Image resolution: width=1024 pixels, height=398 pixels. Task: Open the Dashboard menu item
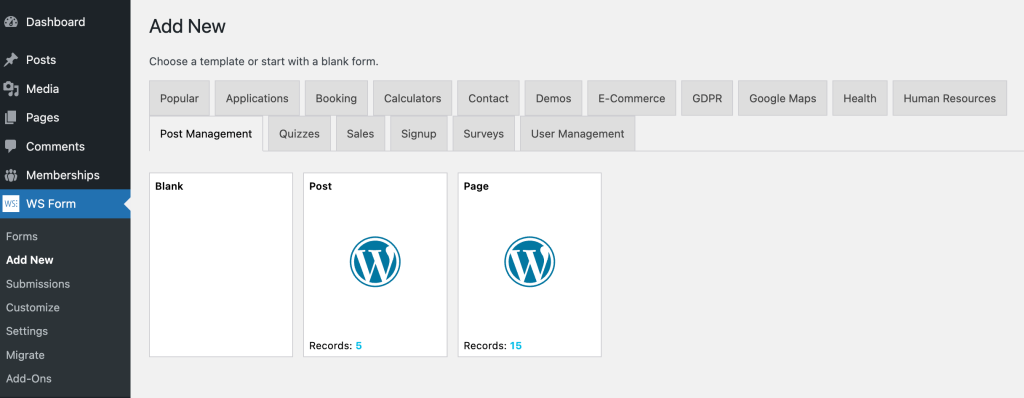(x=65, y=22)
